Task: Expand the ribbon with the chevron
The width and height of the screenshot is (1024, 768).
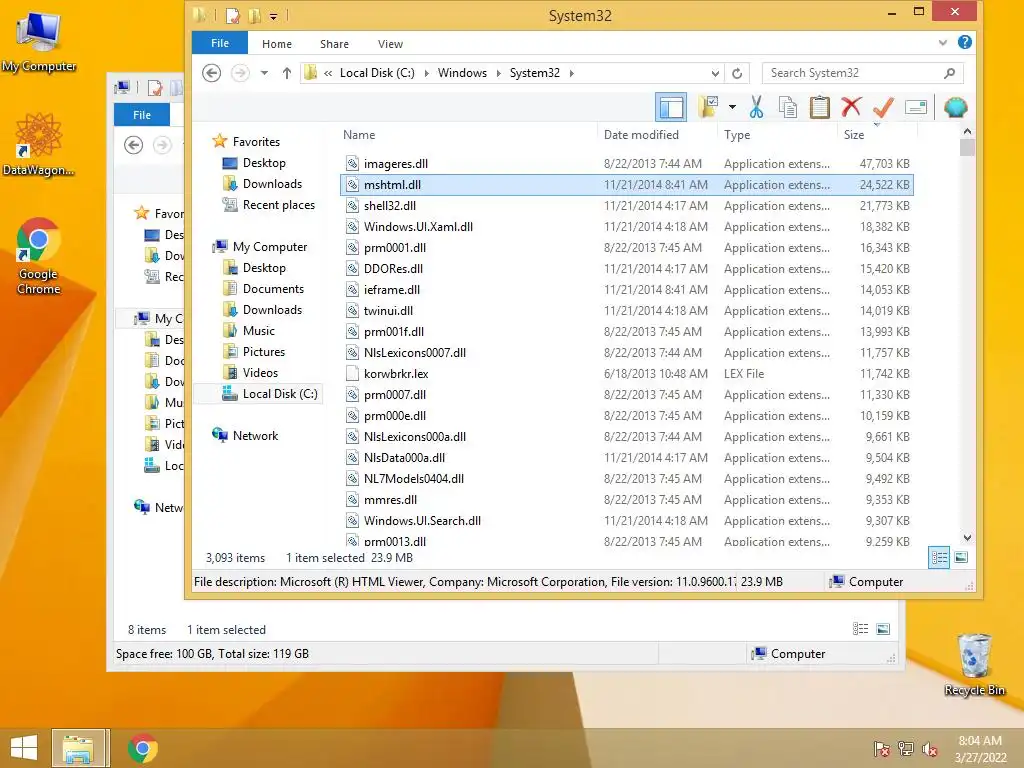Action: click(x=942, y=43)
